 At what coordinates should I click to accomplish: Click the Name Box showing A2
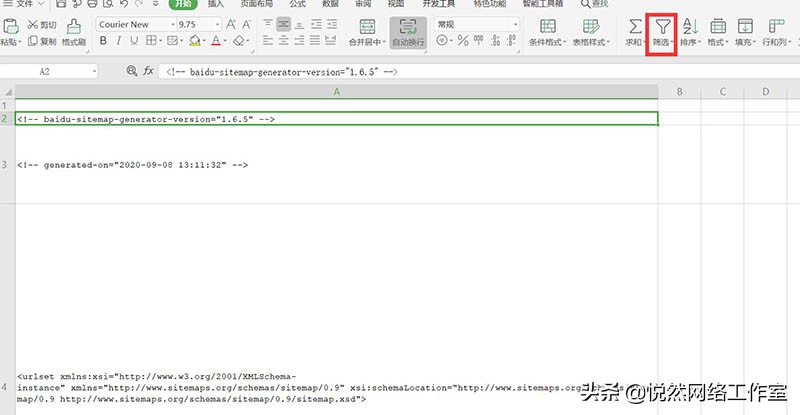(48, 71)
